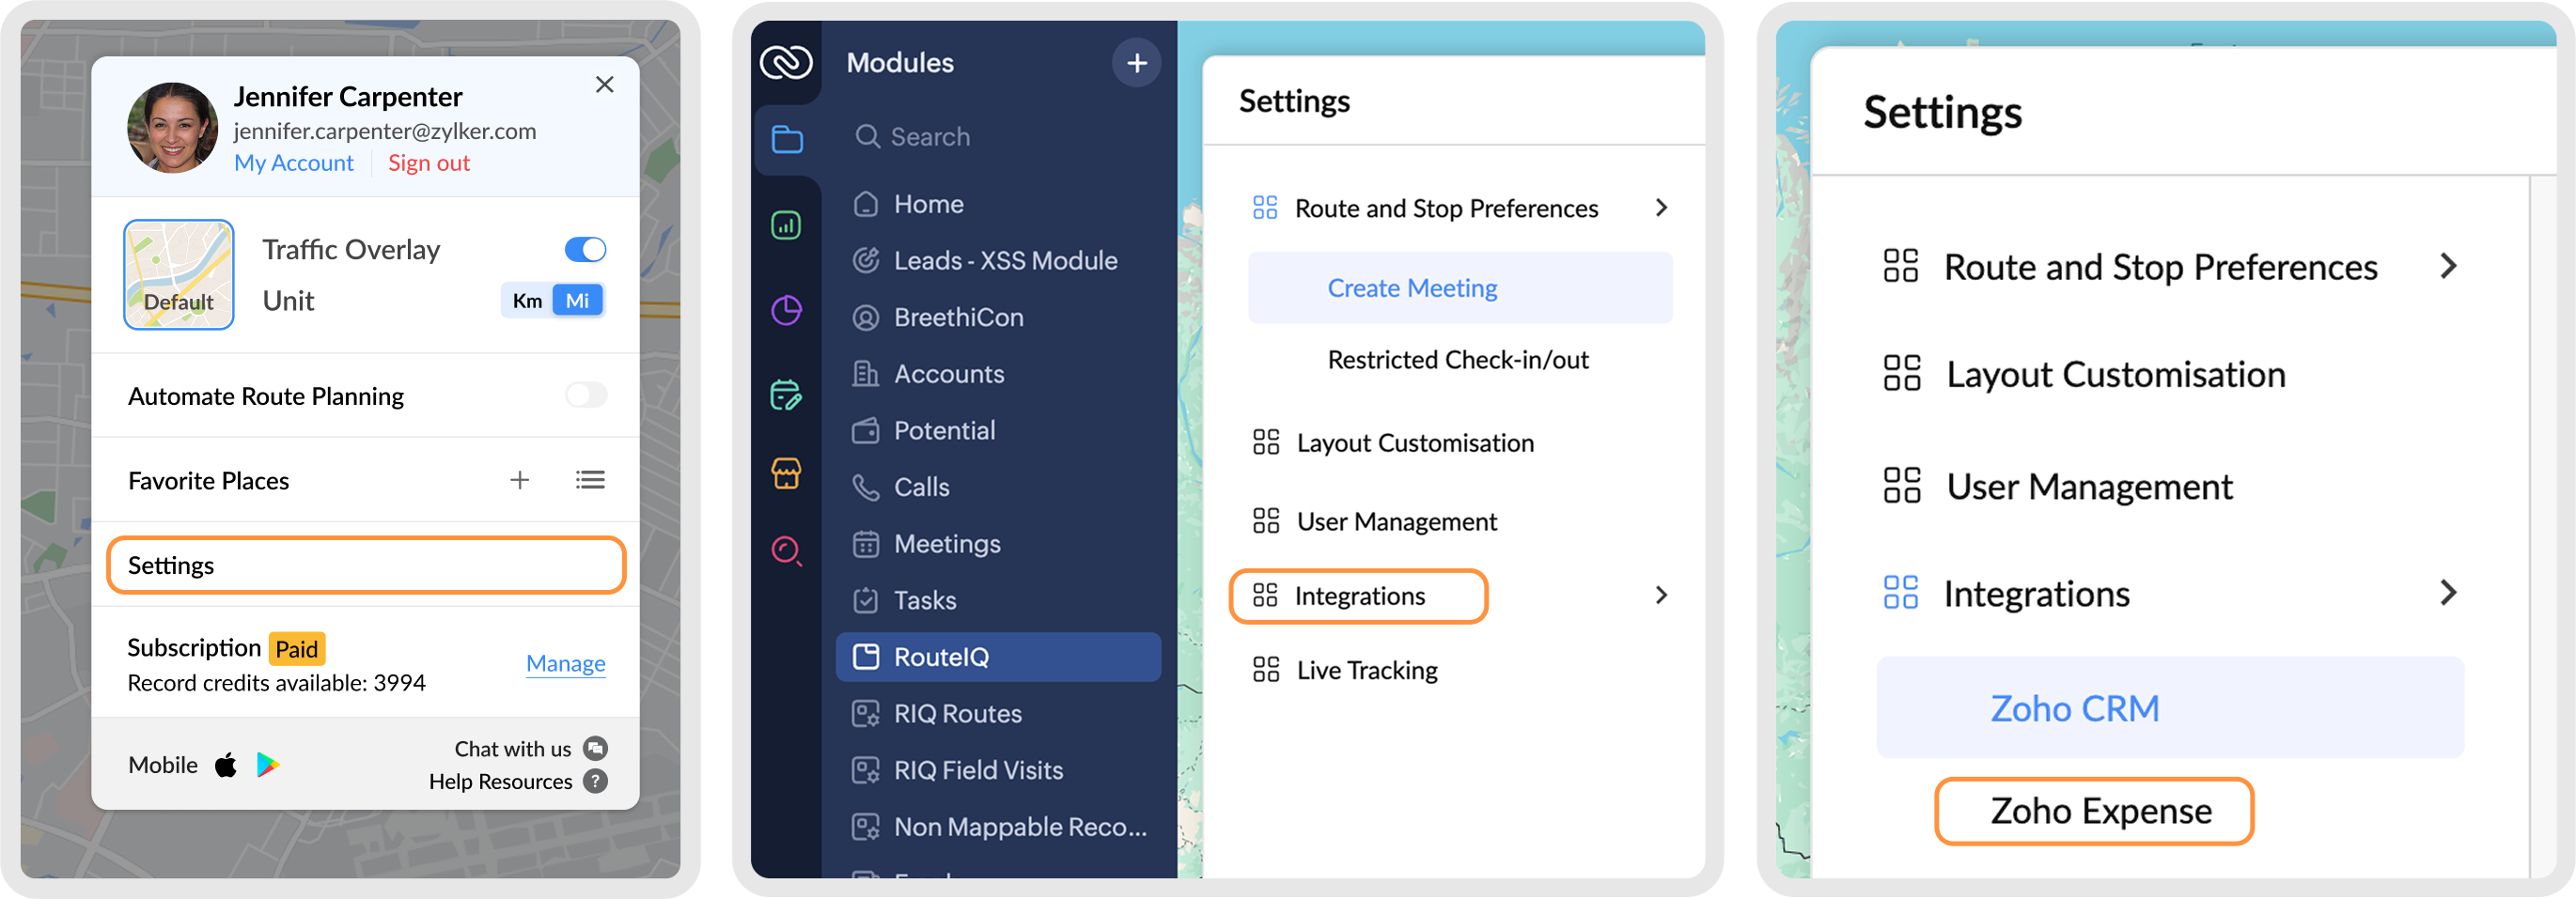Viewport: 2576px width, 899px height.
Task: Turn off the Traffic Overlay switch
Action: pos(585,250)
